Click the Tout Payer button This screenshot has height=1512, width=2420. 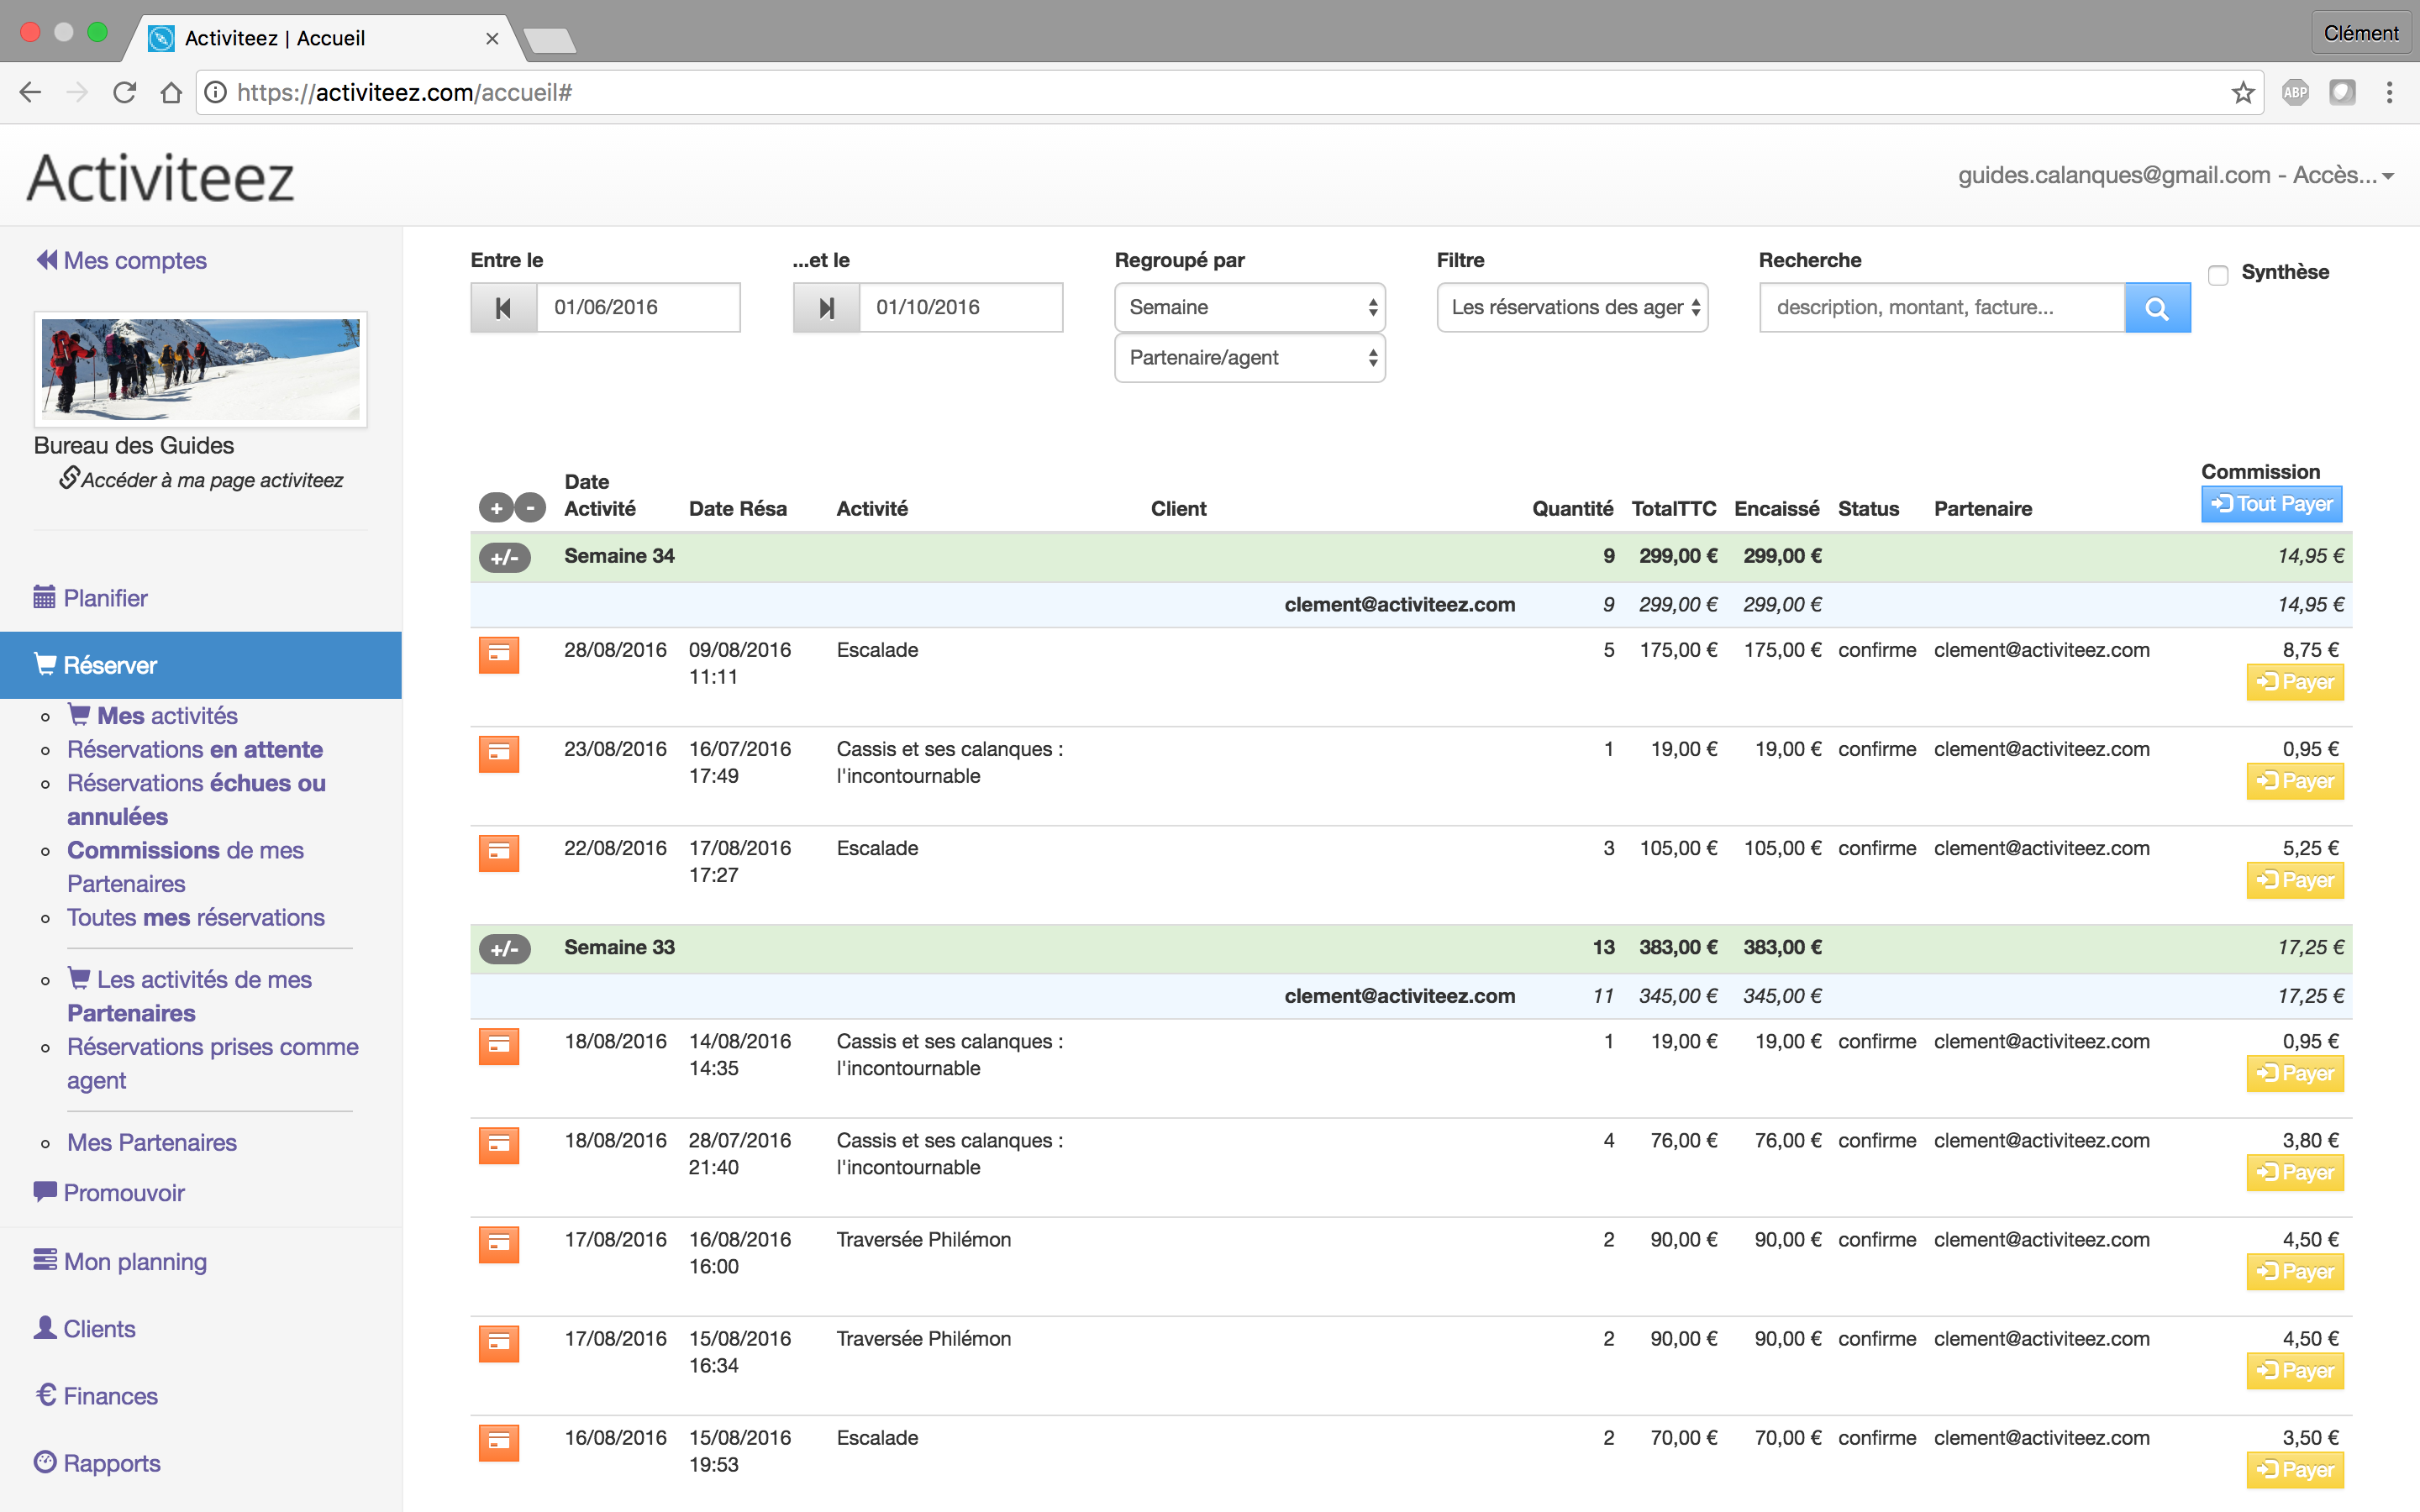pyautogui.click(x=2271, y=504)
